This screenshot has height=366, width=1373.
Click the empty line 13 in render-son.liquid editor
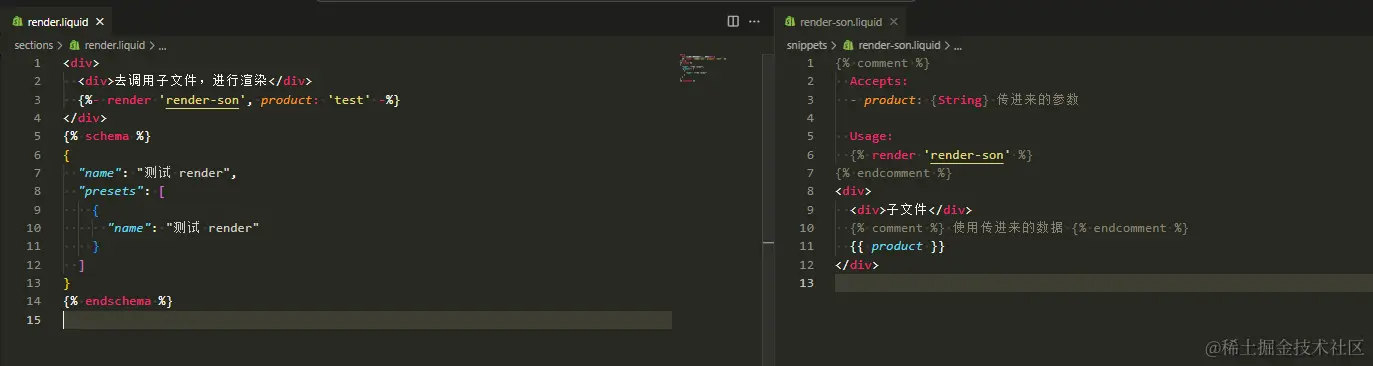point(1104,283)
